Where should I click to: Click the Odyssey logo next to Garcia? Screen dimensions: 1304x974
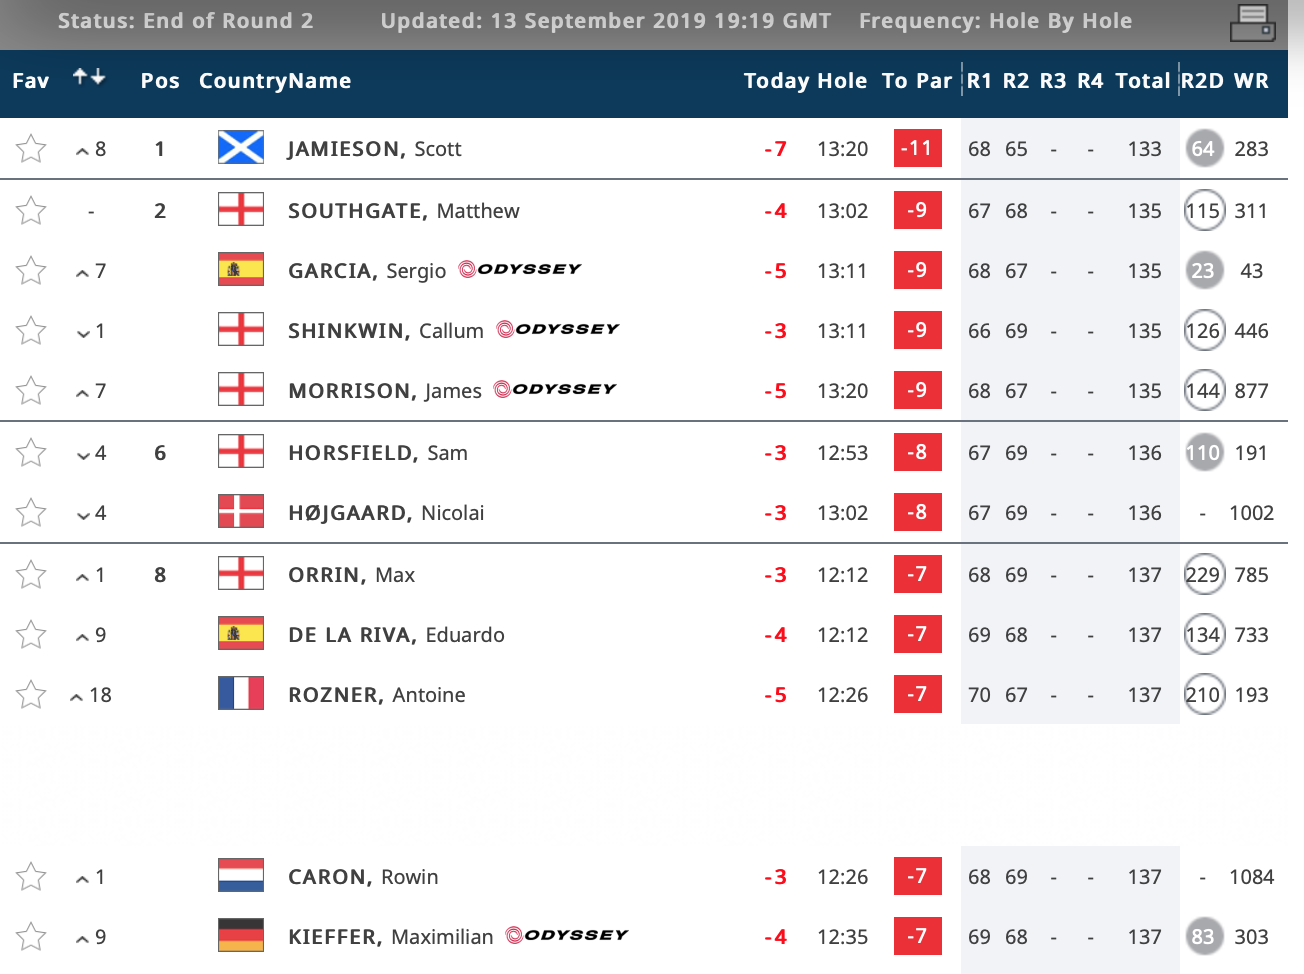pos(520,269)
